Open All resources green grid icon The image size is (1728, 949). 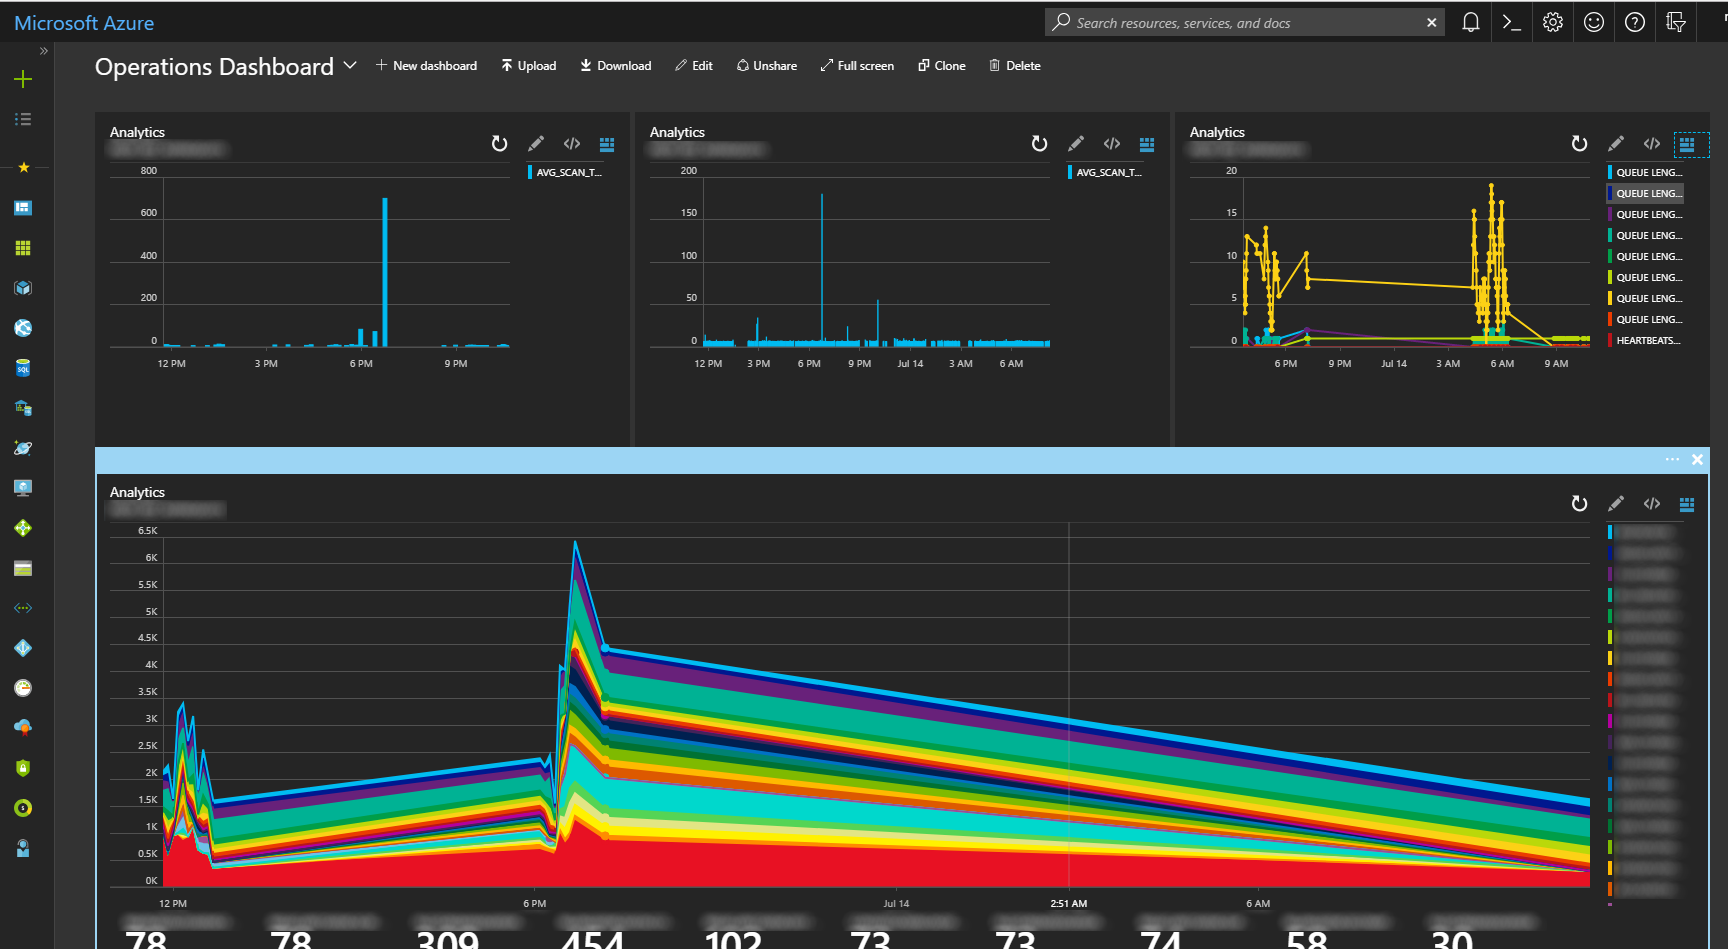(23, 248)
